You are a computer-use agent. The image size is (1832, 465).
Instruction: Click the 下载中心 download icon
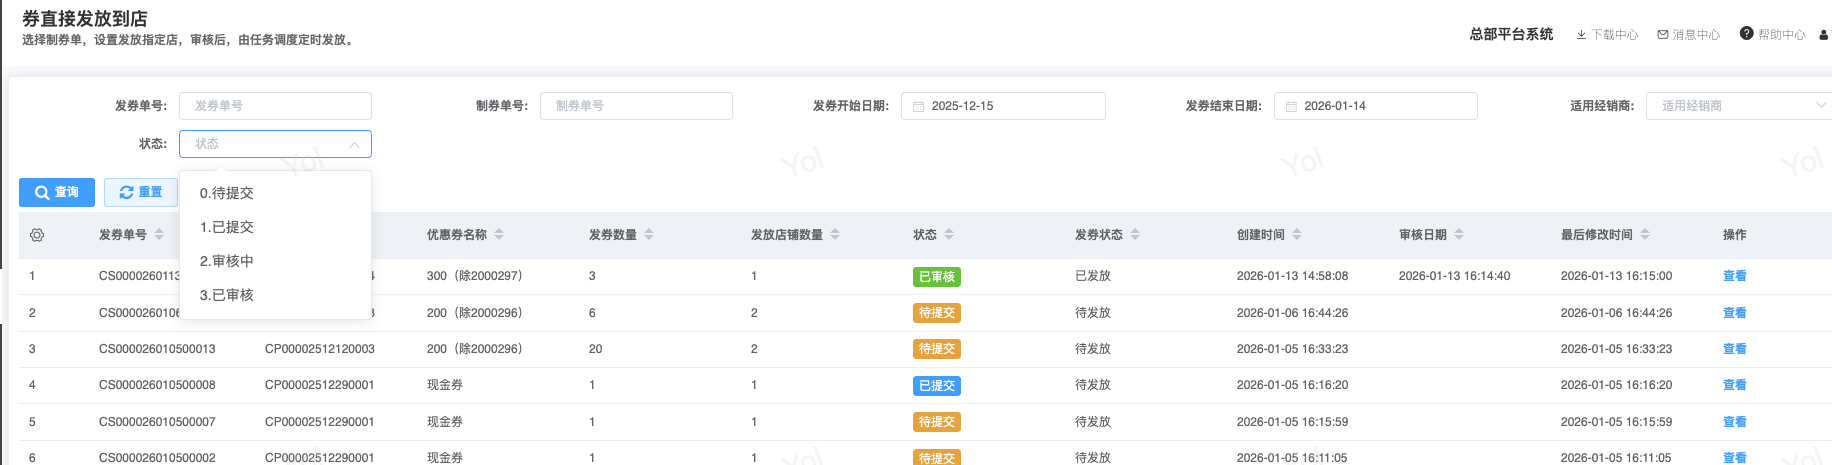tap(1581, 35)
